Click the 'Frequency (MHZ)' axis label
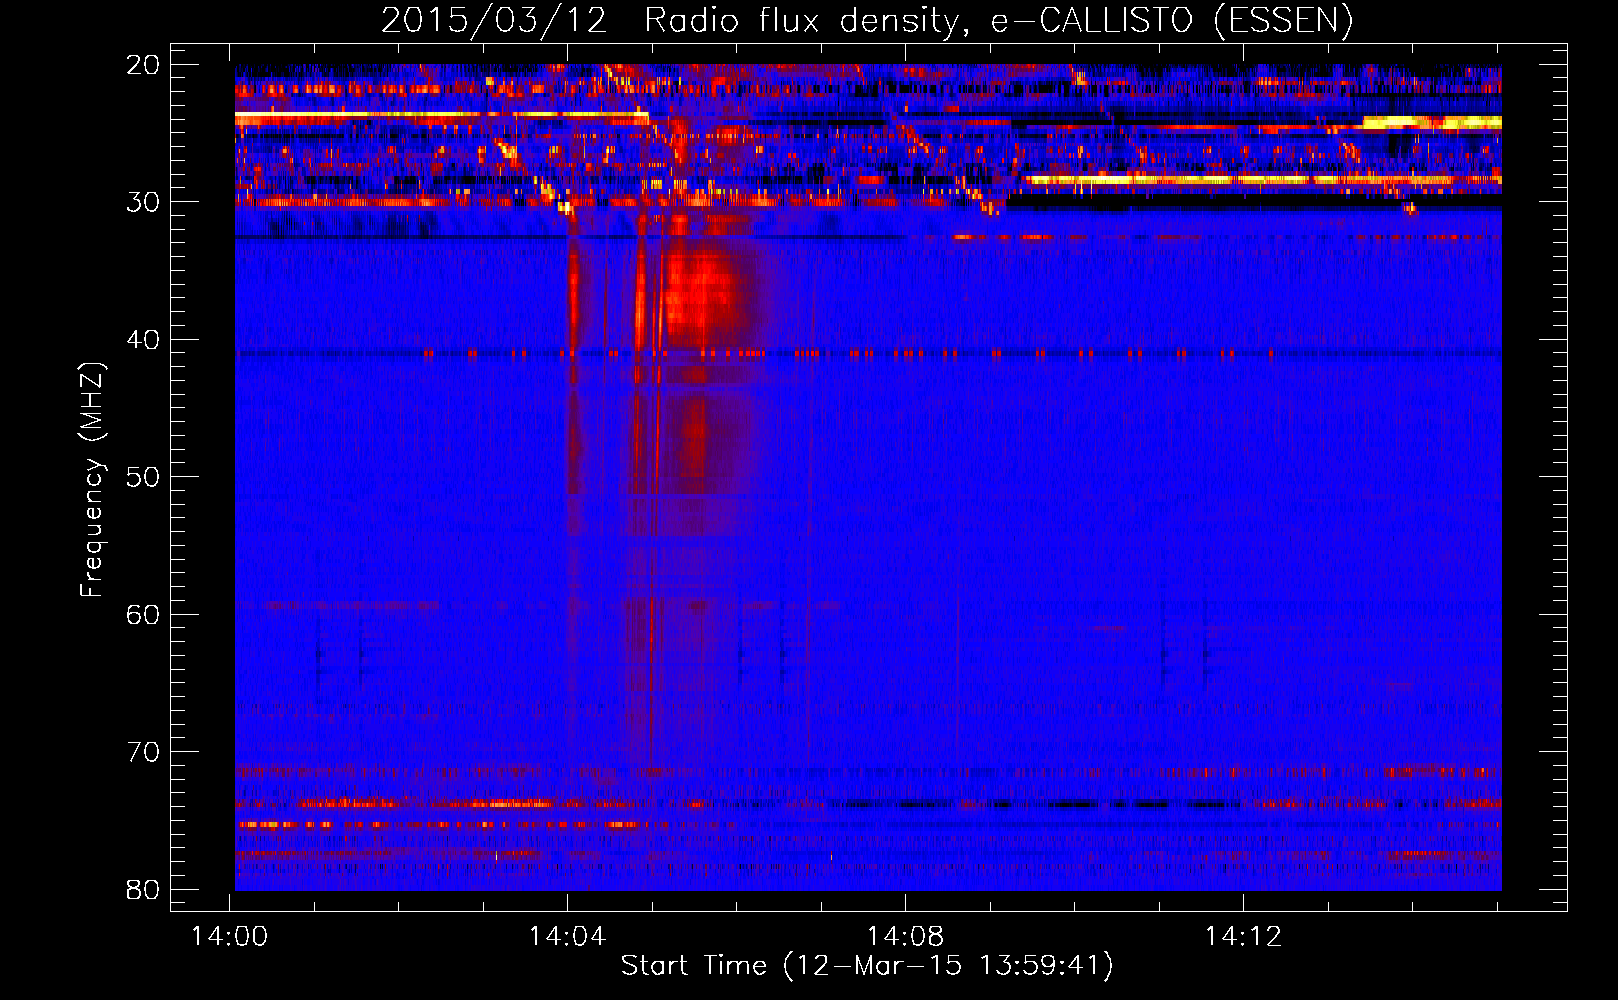Viewport: 1618px width, 1000px height. (x=92, y=480)
